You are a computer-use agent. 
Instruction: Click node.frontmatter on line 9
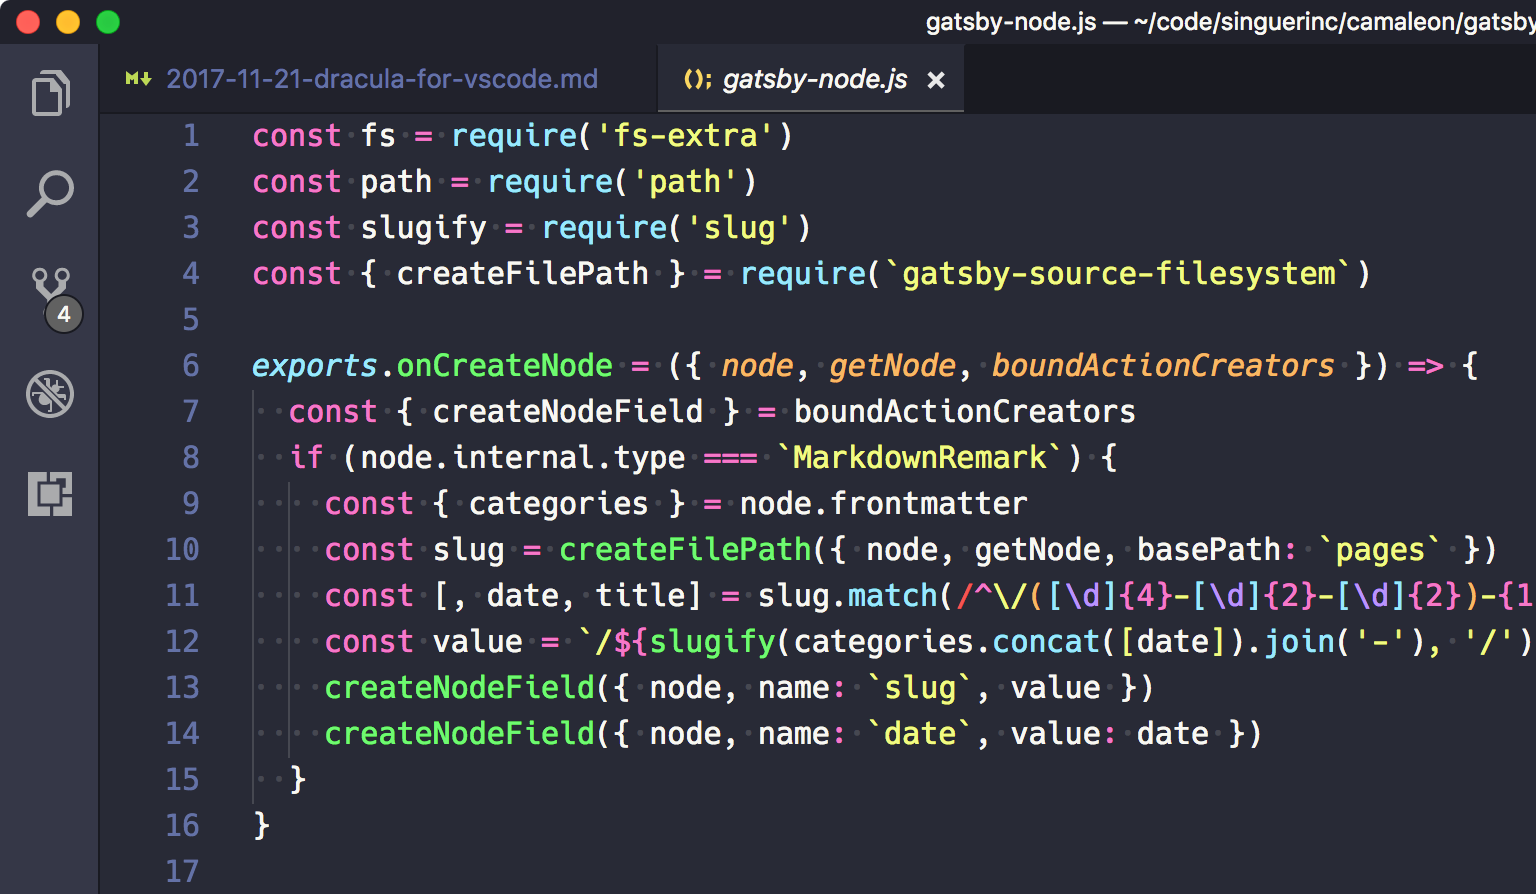(883, 503)
